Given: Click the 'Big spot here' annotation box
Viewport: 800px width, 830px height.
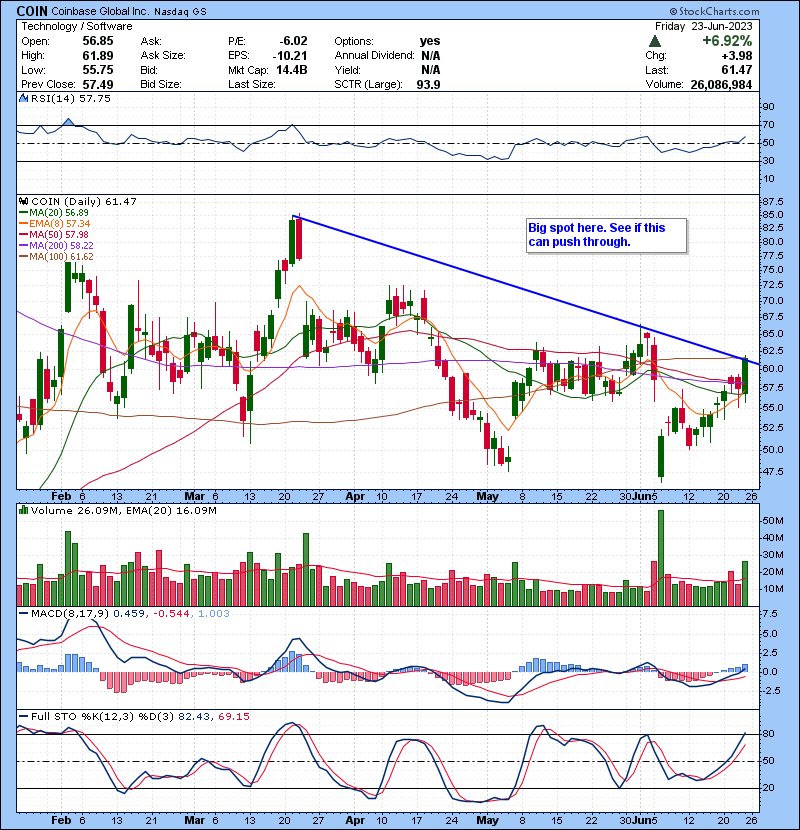Looking at the screenshot, I should point(607,235).
